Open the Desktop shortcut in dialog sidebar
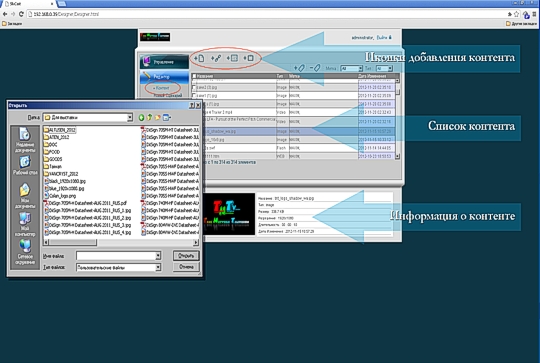 click(x=25, y=166)
